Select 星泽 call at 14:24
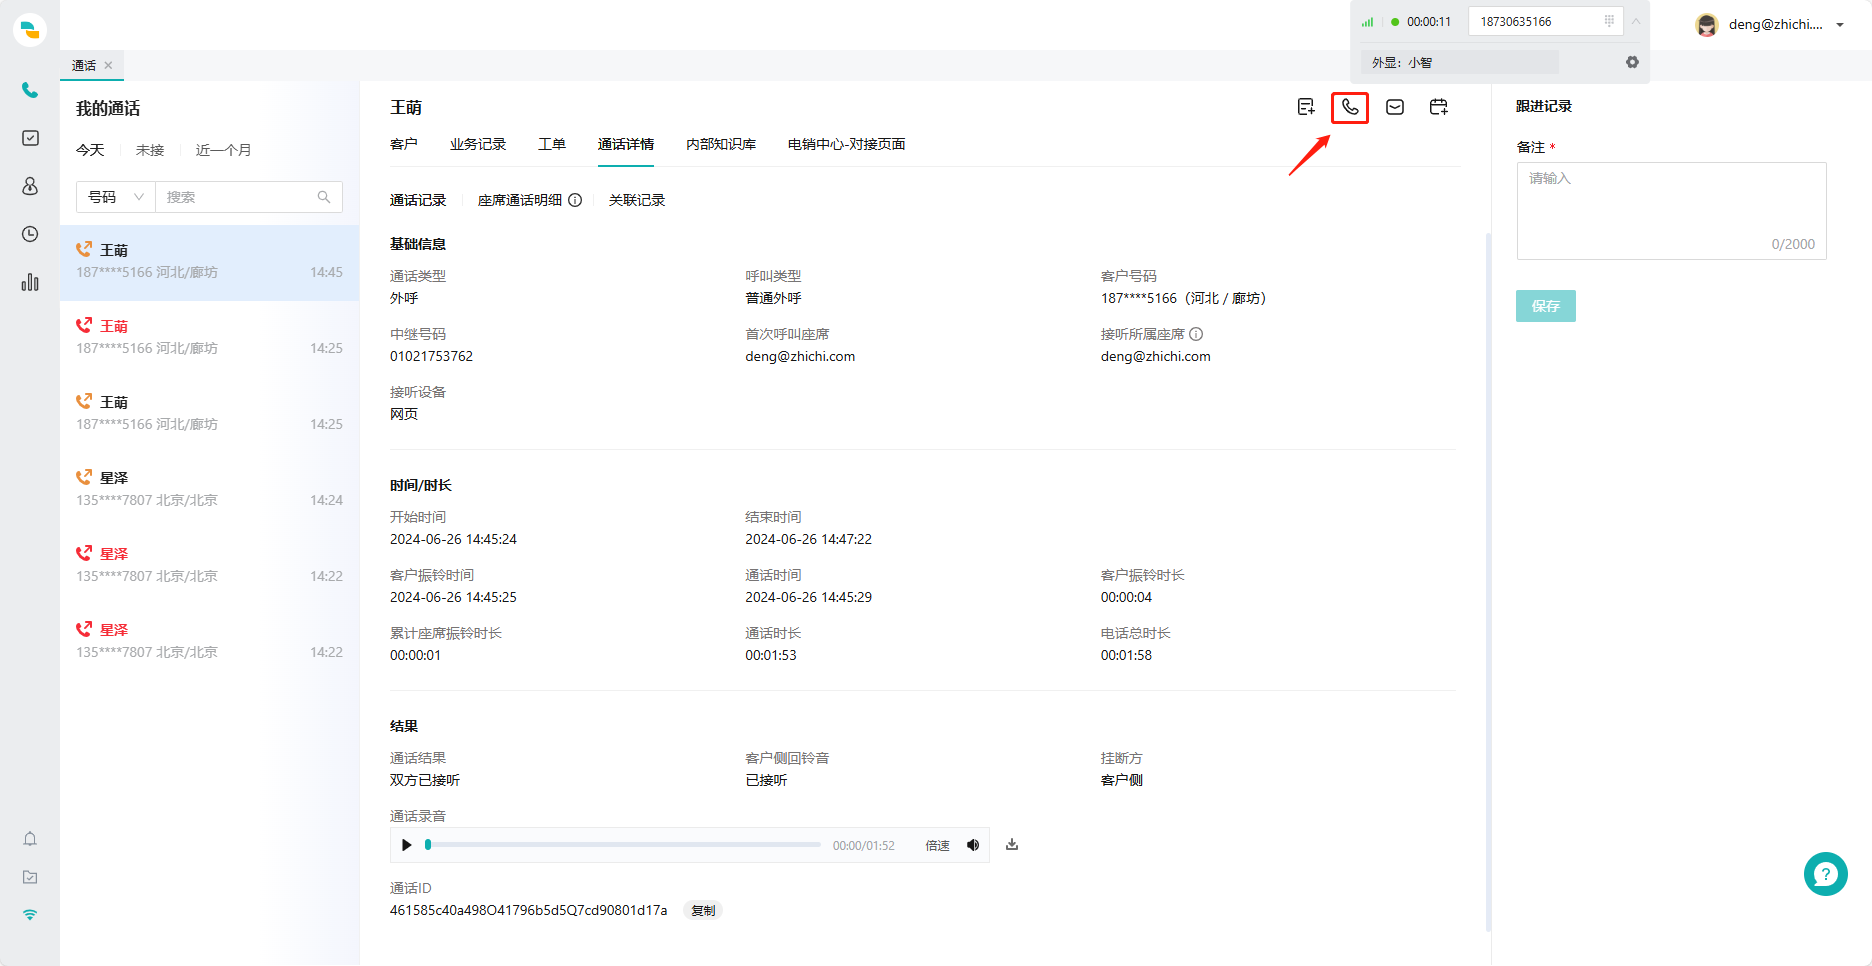The height and width of the screenshot is (966, 1872). click(x=210, y=490)
